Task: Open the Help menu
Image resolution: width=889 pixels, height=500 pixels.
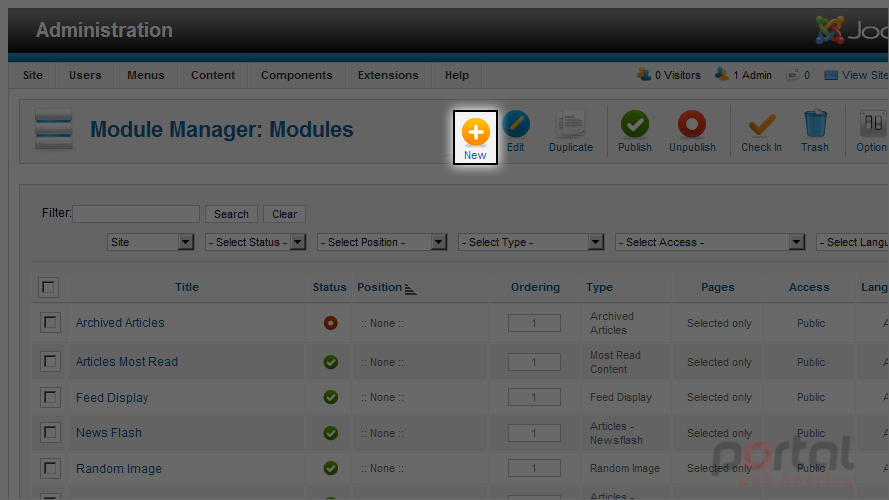Action: click(456, 75)
